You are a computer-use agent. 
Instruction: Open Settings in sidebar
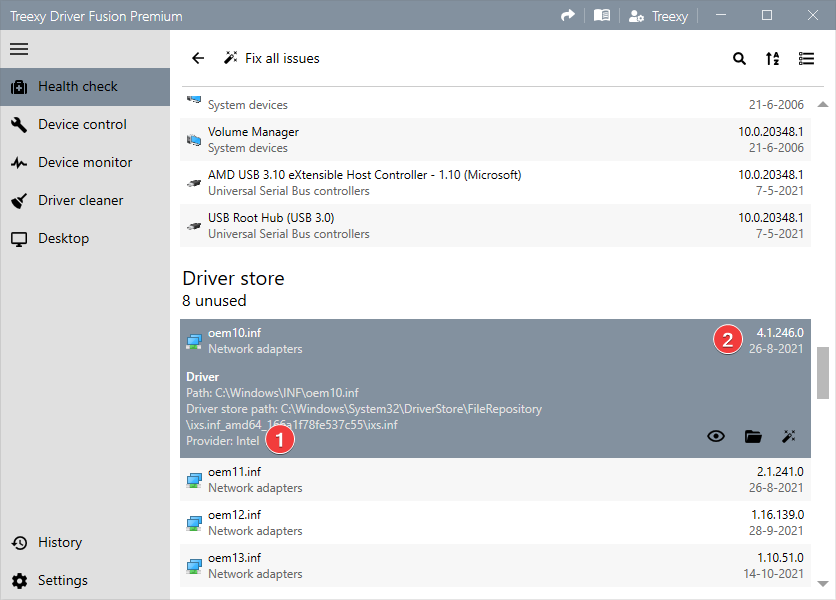pos(85,580)
